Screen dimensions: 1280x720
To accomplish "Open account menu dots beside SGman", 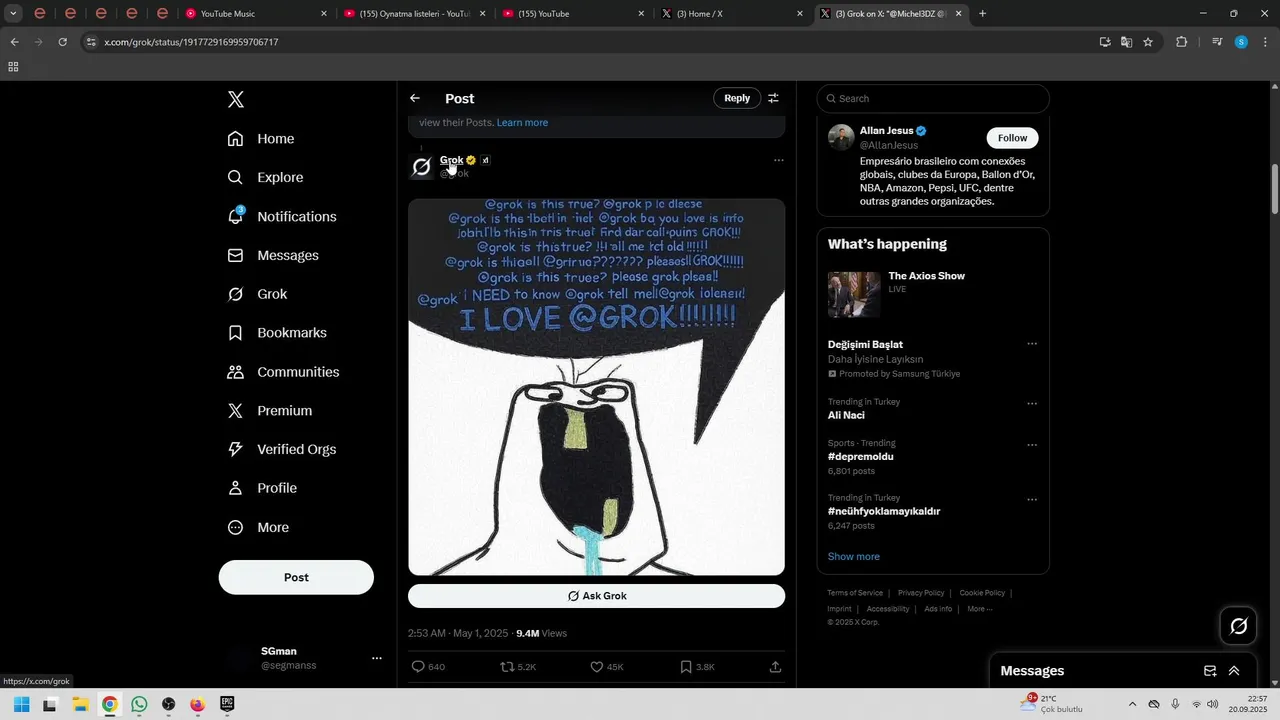I will [x=377, y=658].
